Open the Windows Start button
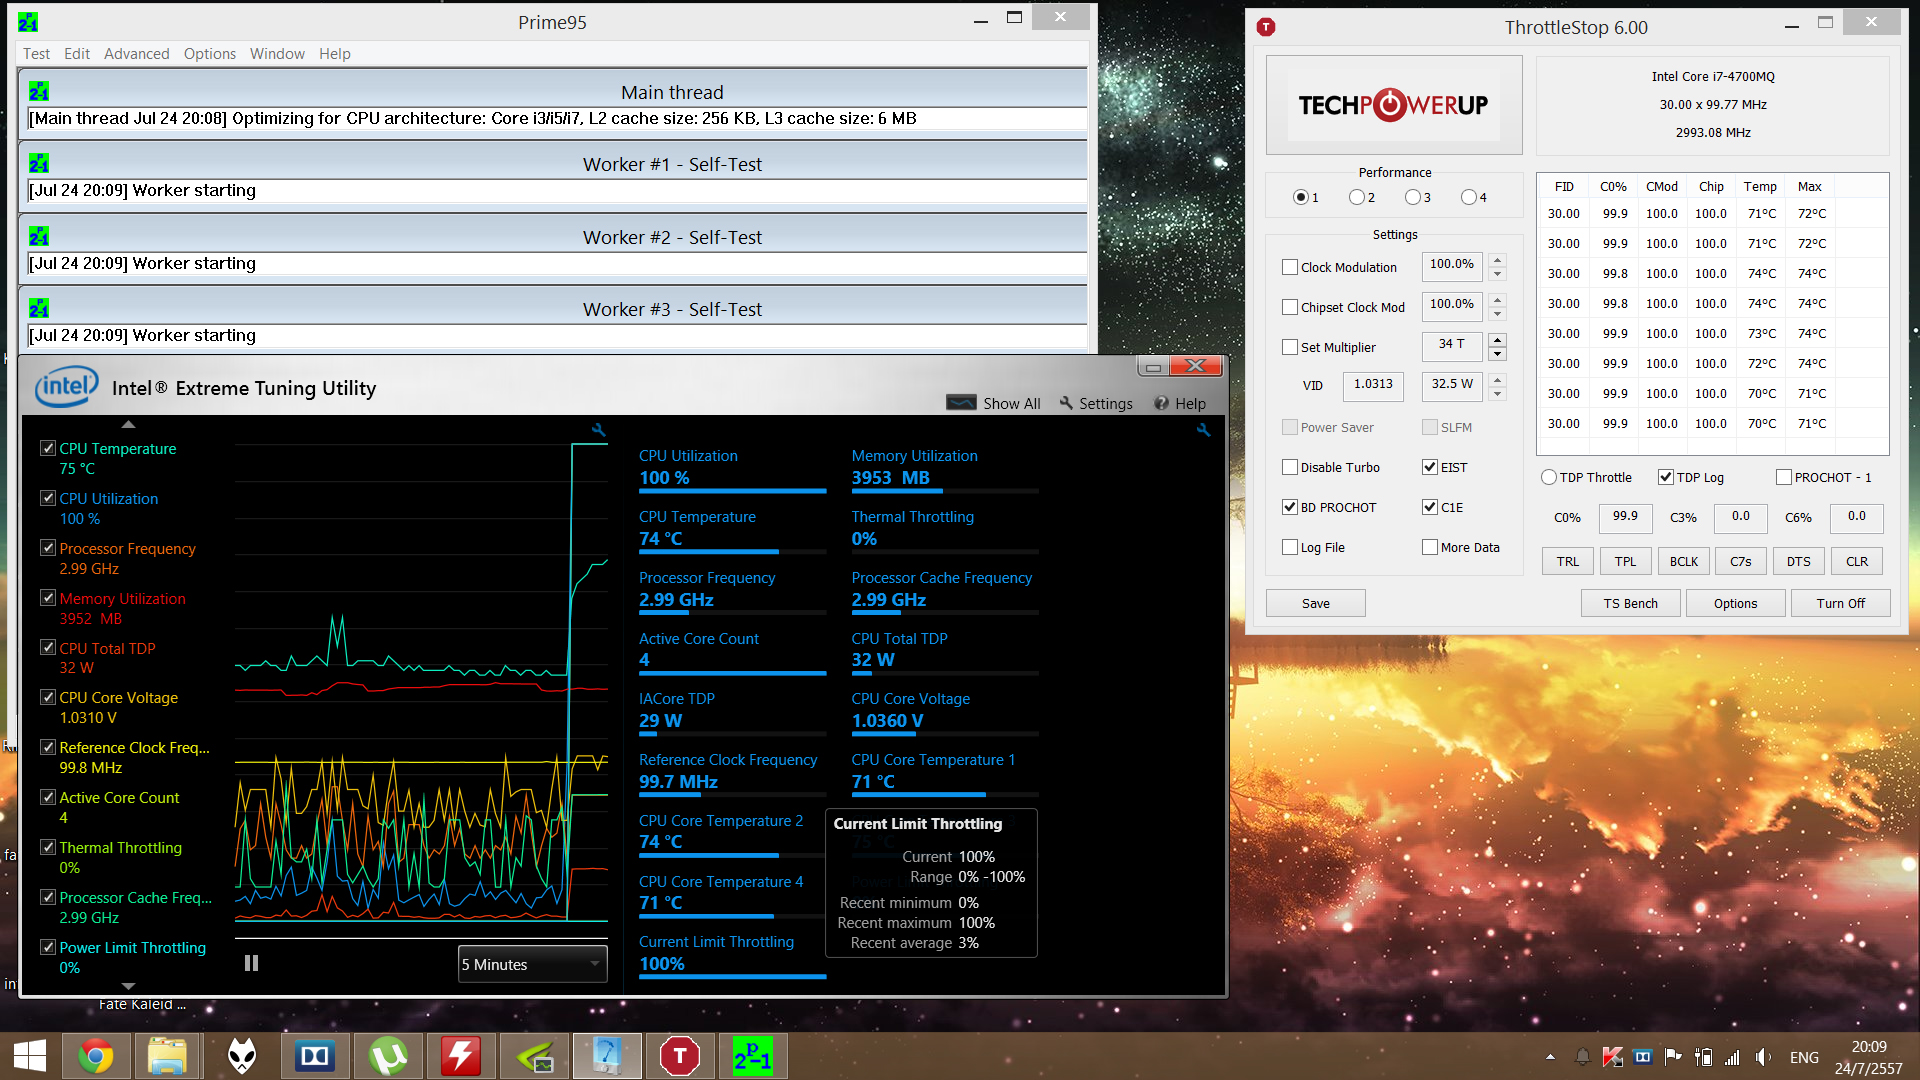1920x1080 pixels. click(30, 1056)
